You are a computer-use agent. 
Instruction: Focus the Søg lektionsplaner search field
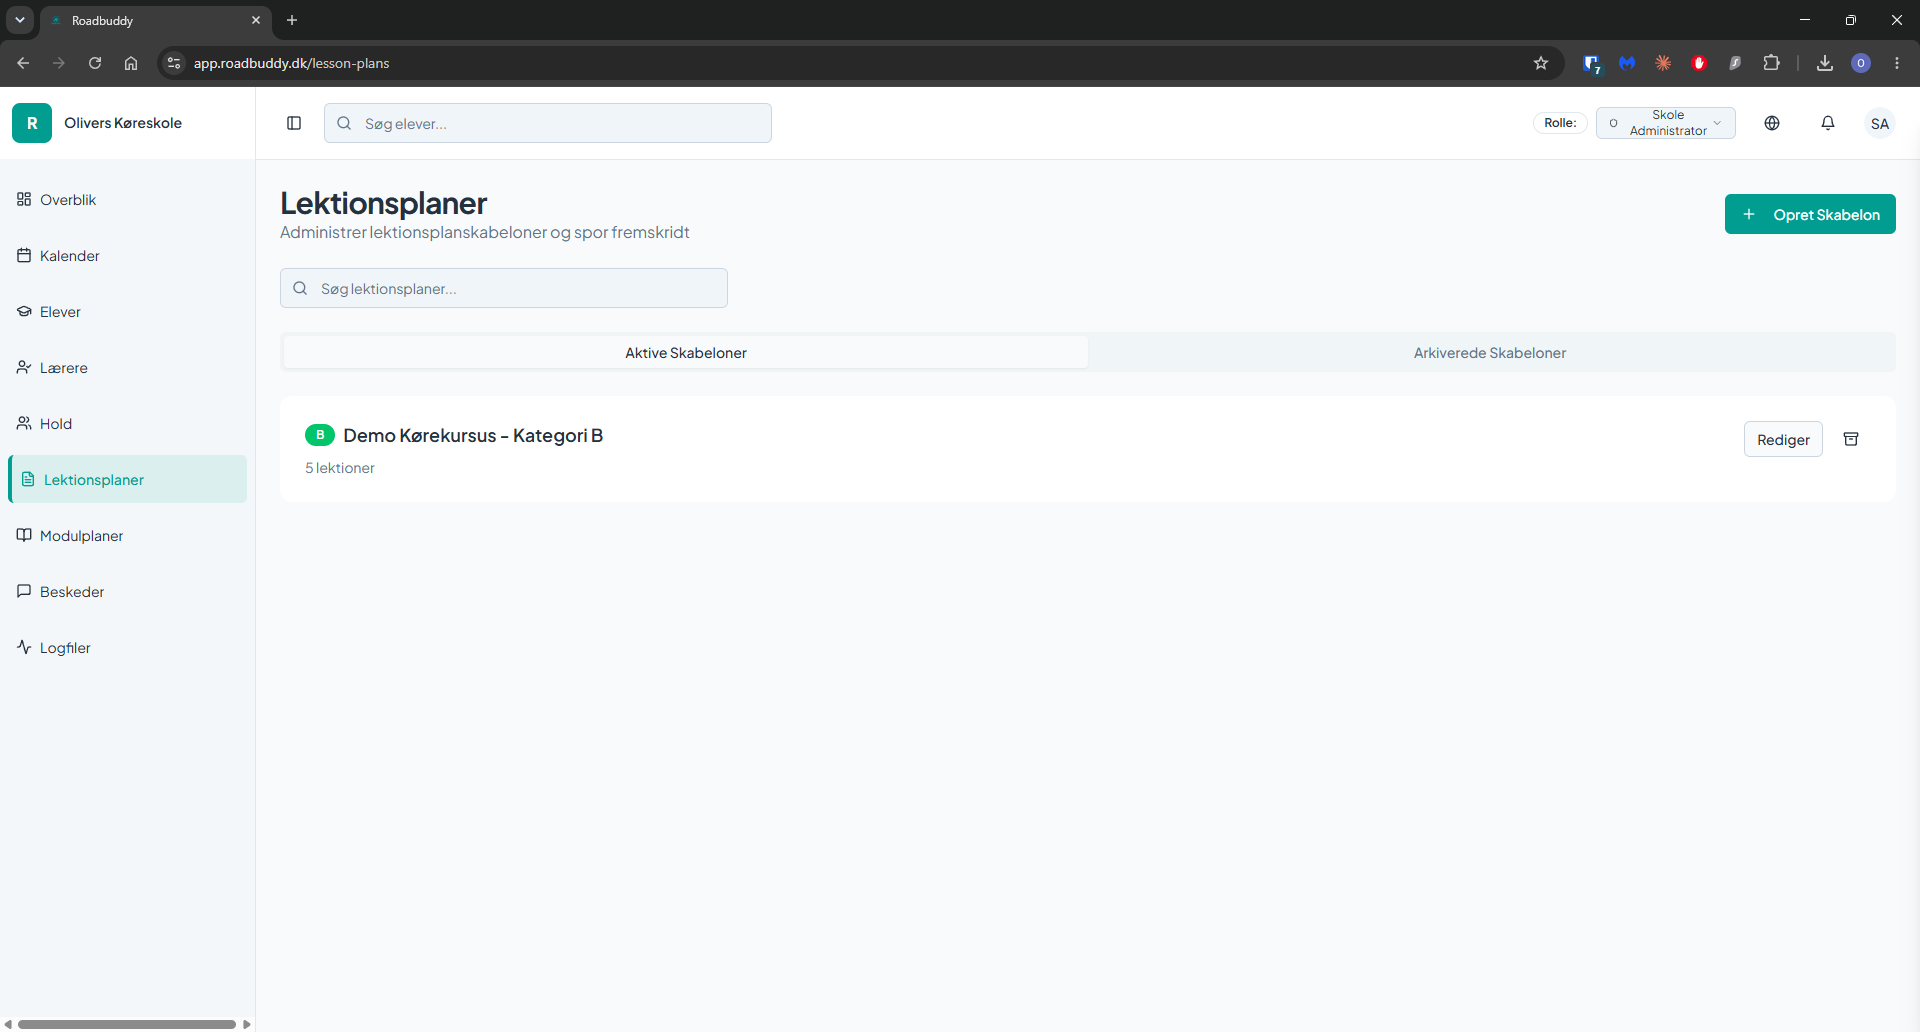click(504, 288)
